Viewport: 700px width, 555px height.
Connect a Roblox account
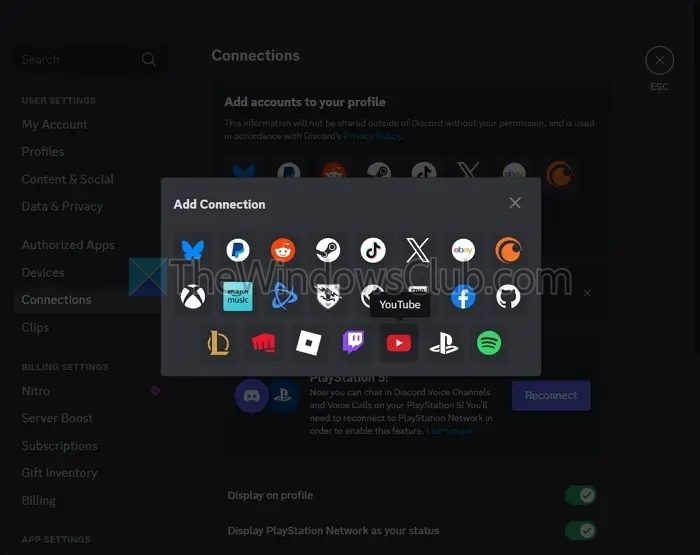[x=309, y=343]
